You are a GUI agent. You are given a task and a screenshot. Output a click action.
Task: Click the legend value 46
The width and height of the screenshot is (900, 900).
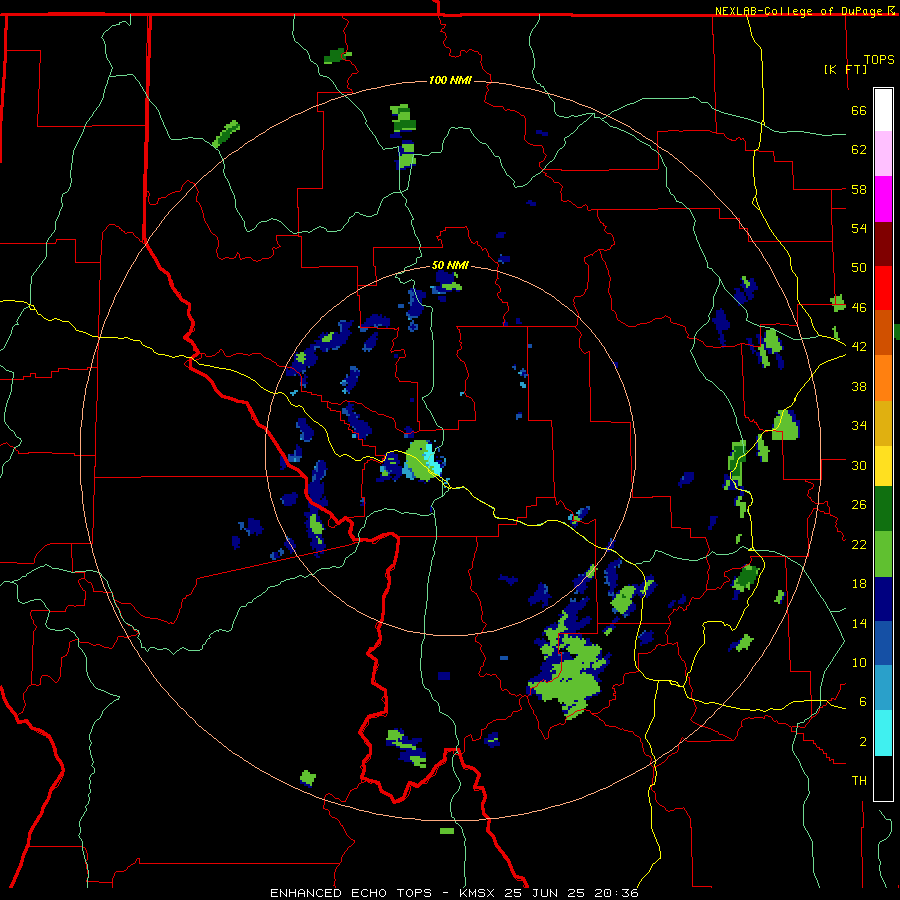tap(859, 308)
